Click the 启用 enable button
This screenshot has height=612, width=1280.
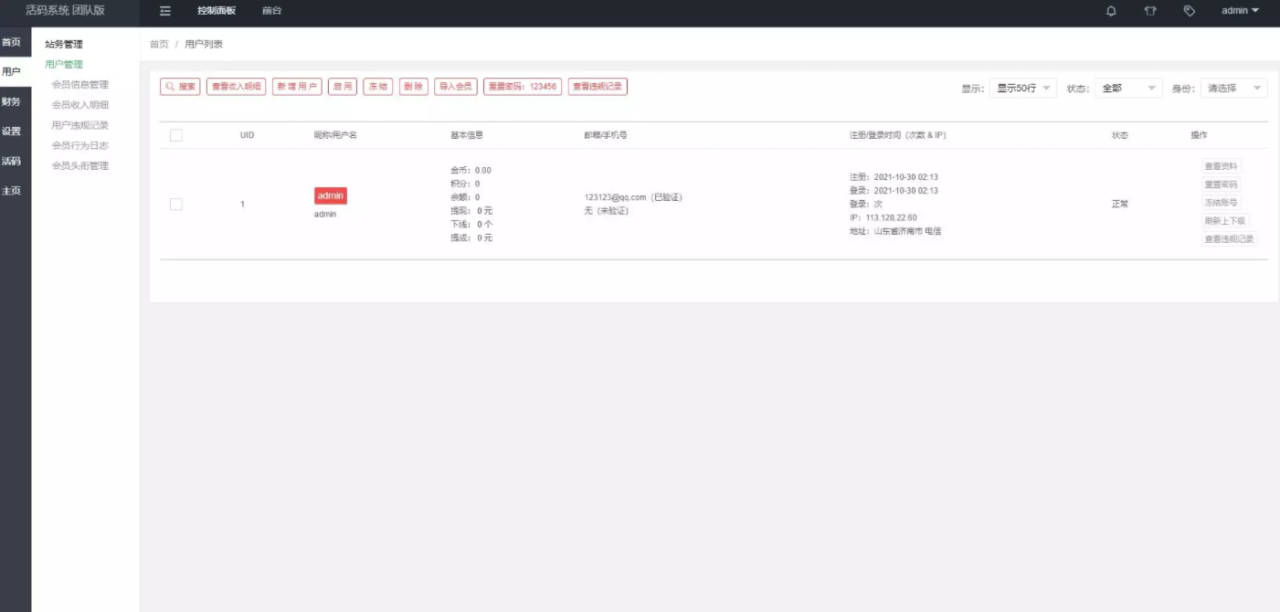tap(343, 87)
